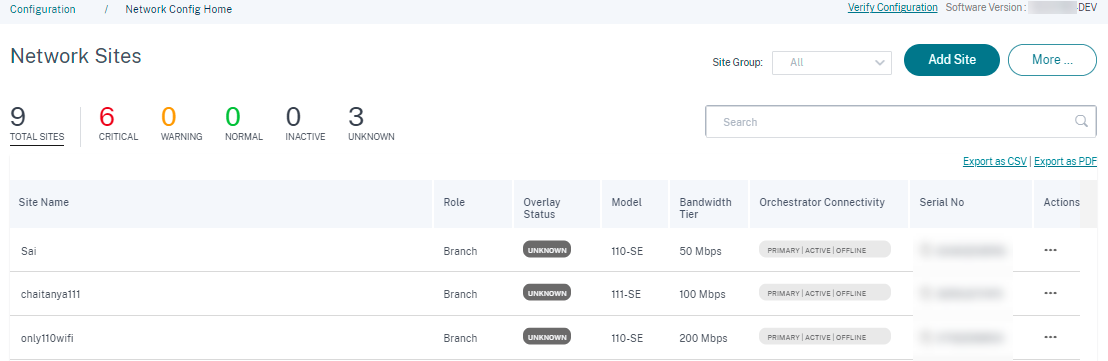This screenshot has height=361, width=1108.
Task: Filter by Inactive sites count
Action: pos(305,124)
